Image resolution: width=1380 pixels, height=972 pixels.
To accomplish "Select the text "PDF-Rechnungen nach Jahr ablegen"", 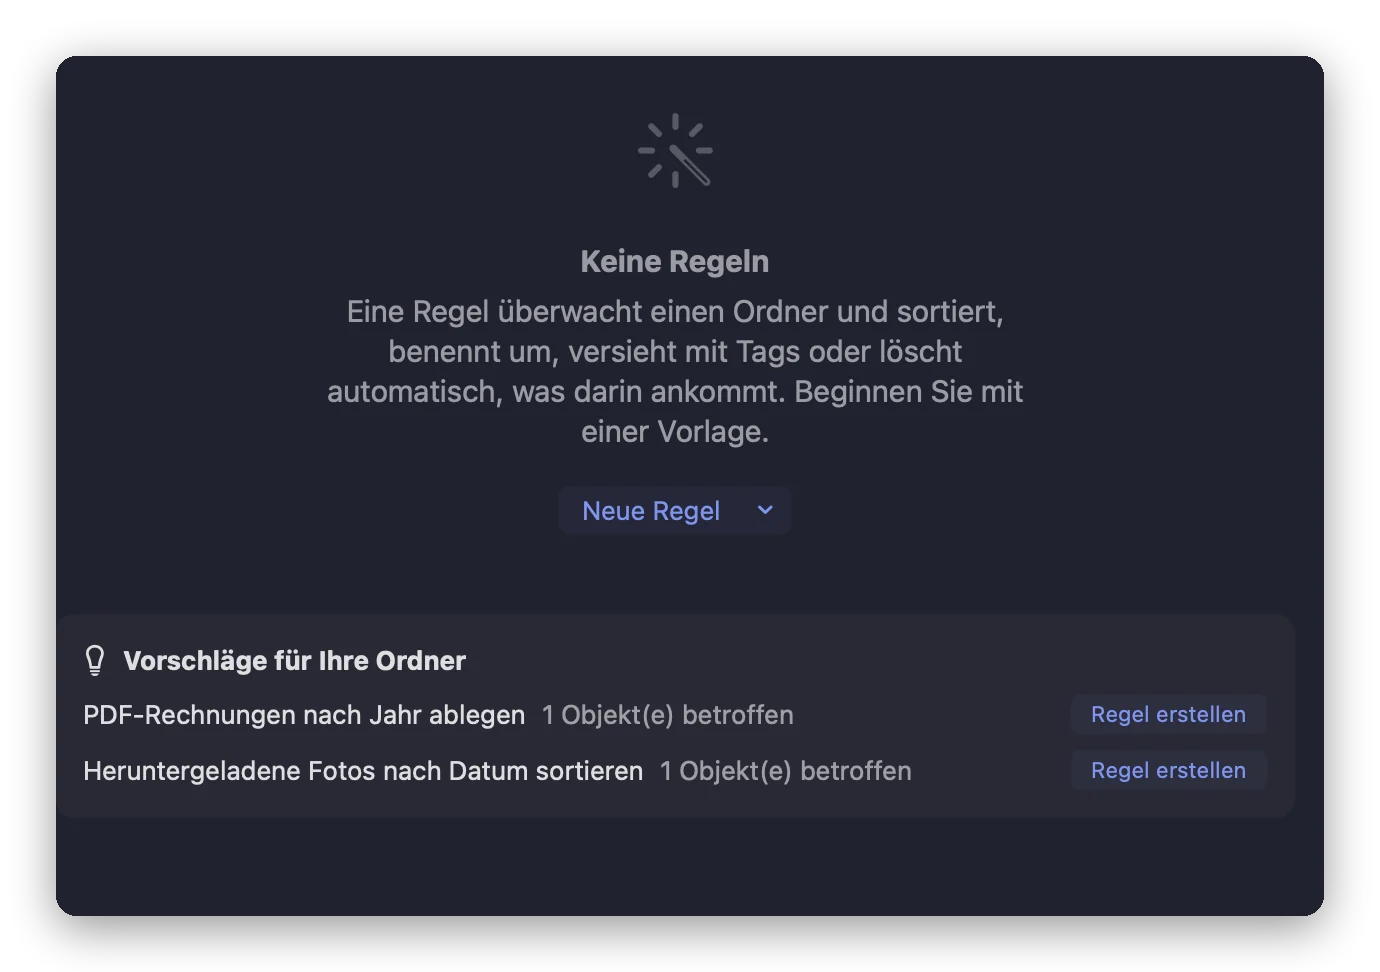I will tap(304, 715).
